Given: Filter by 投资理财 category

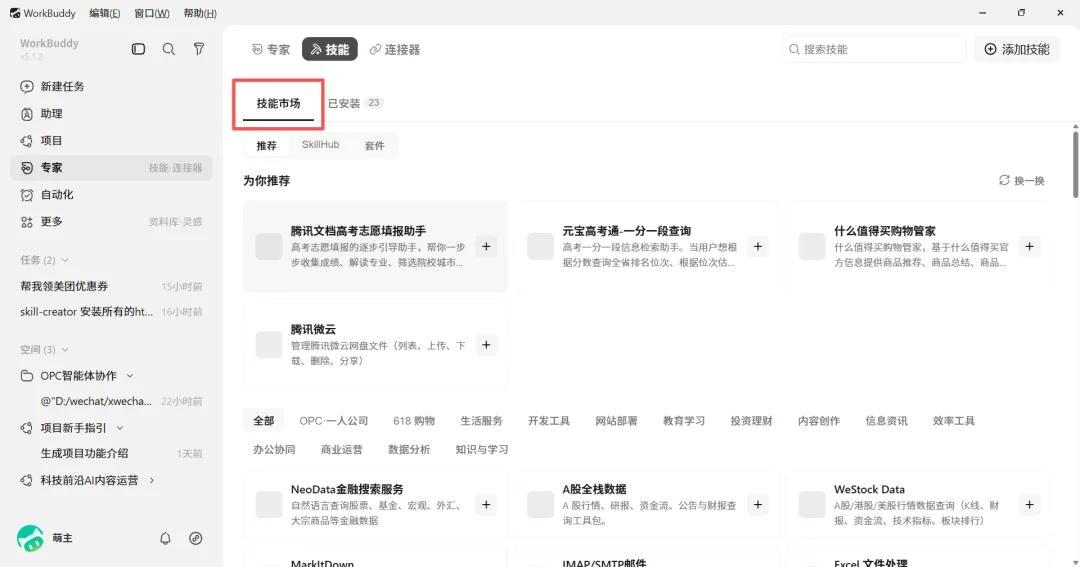Looking at the screenshot, I should coord(751,421).
